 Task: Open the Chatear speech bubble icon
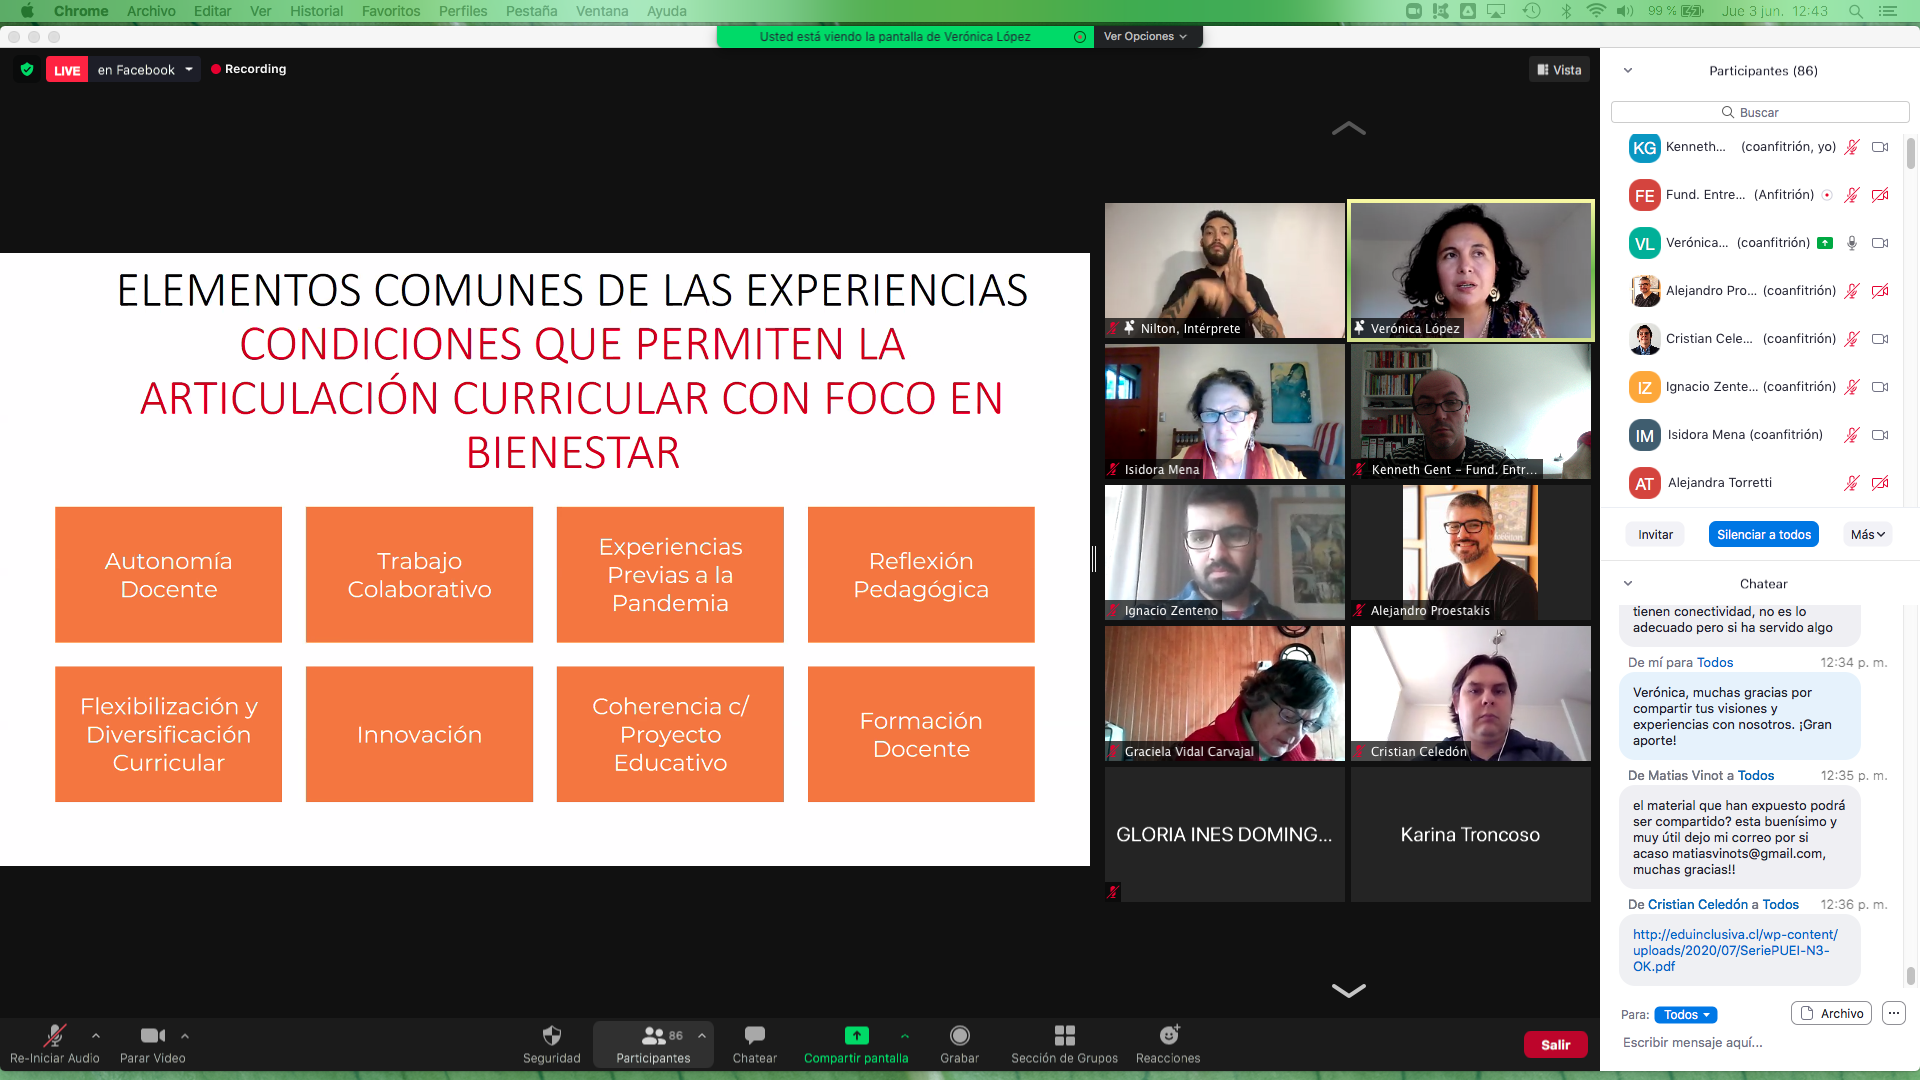pos(754,1035)
